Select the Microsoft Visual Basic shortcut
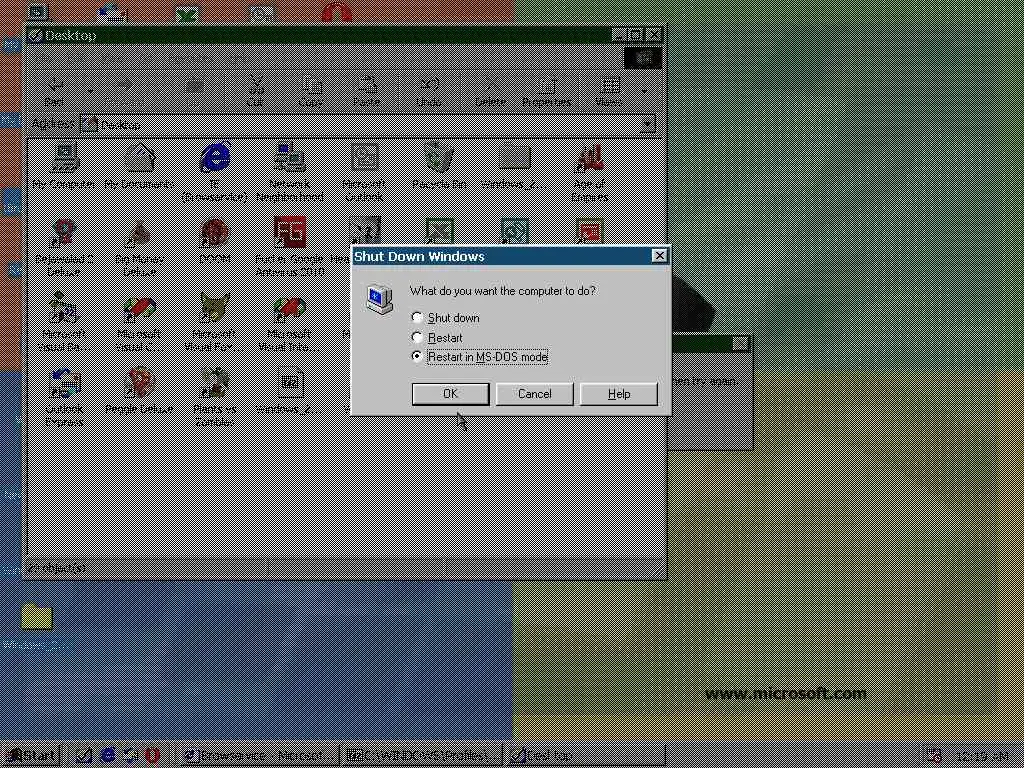1024x768 pixels. click(64, 323)
